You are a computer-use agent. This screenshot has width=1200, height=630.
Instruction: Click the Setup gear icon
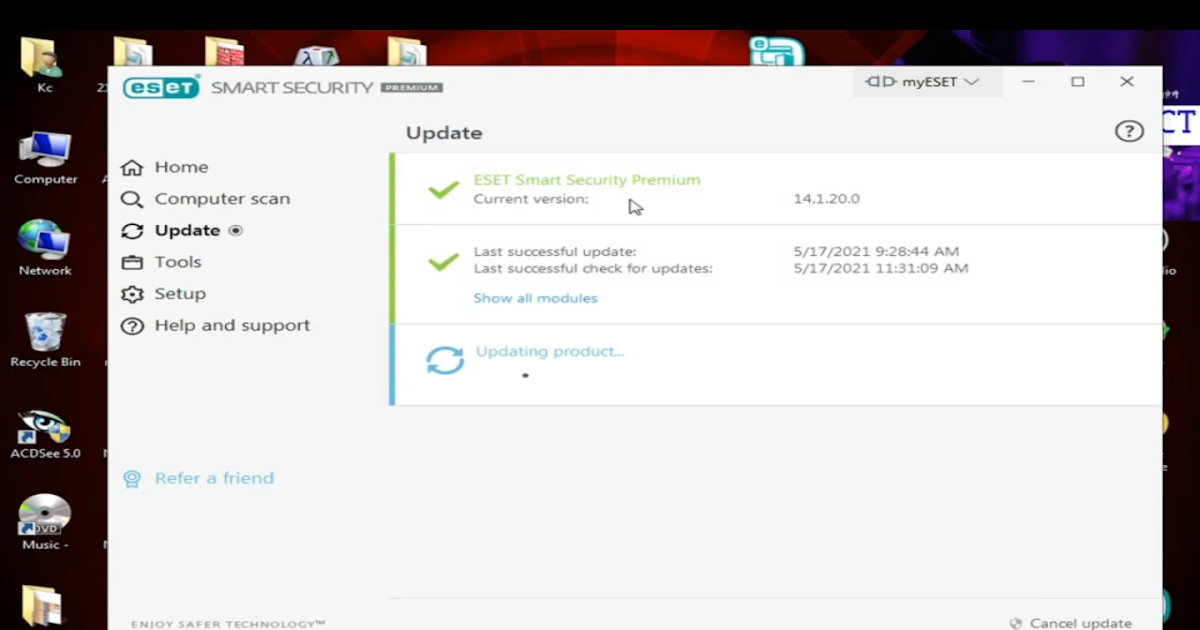[132, 294]
